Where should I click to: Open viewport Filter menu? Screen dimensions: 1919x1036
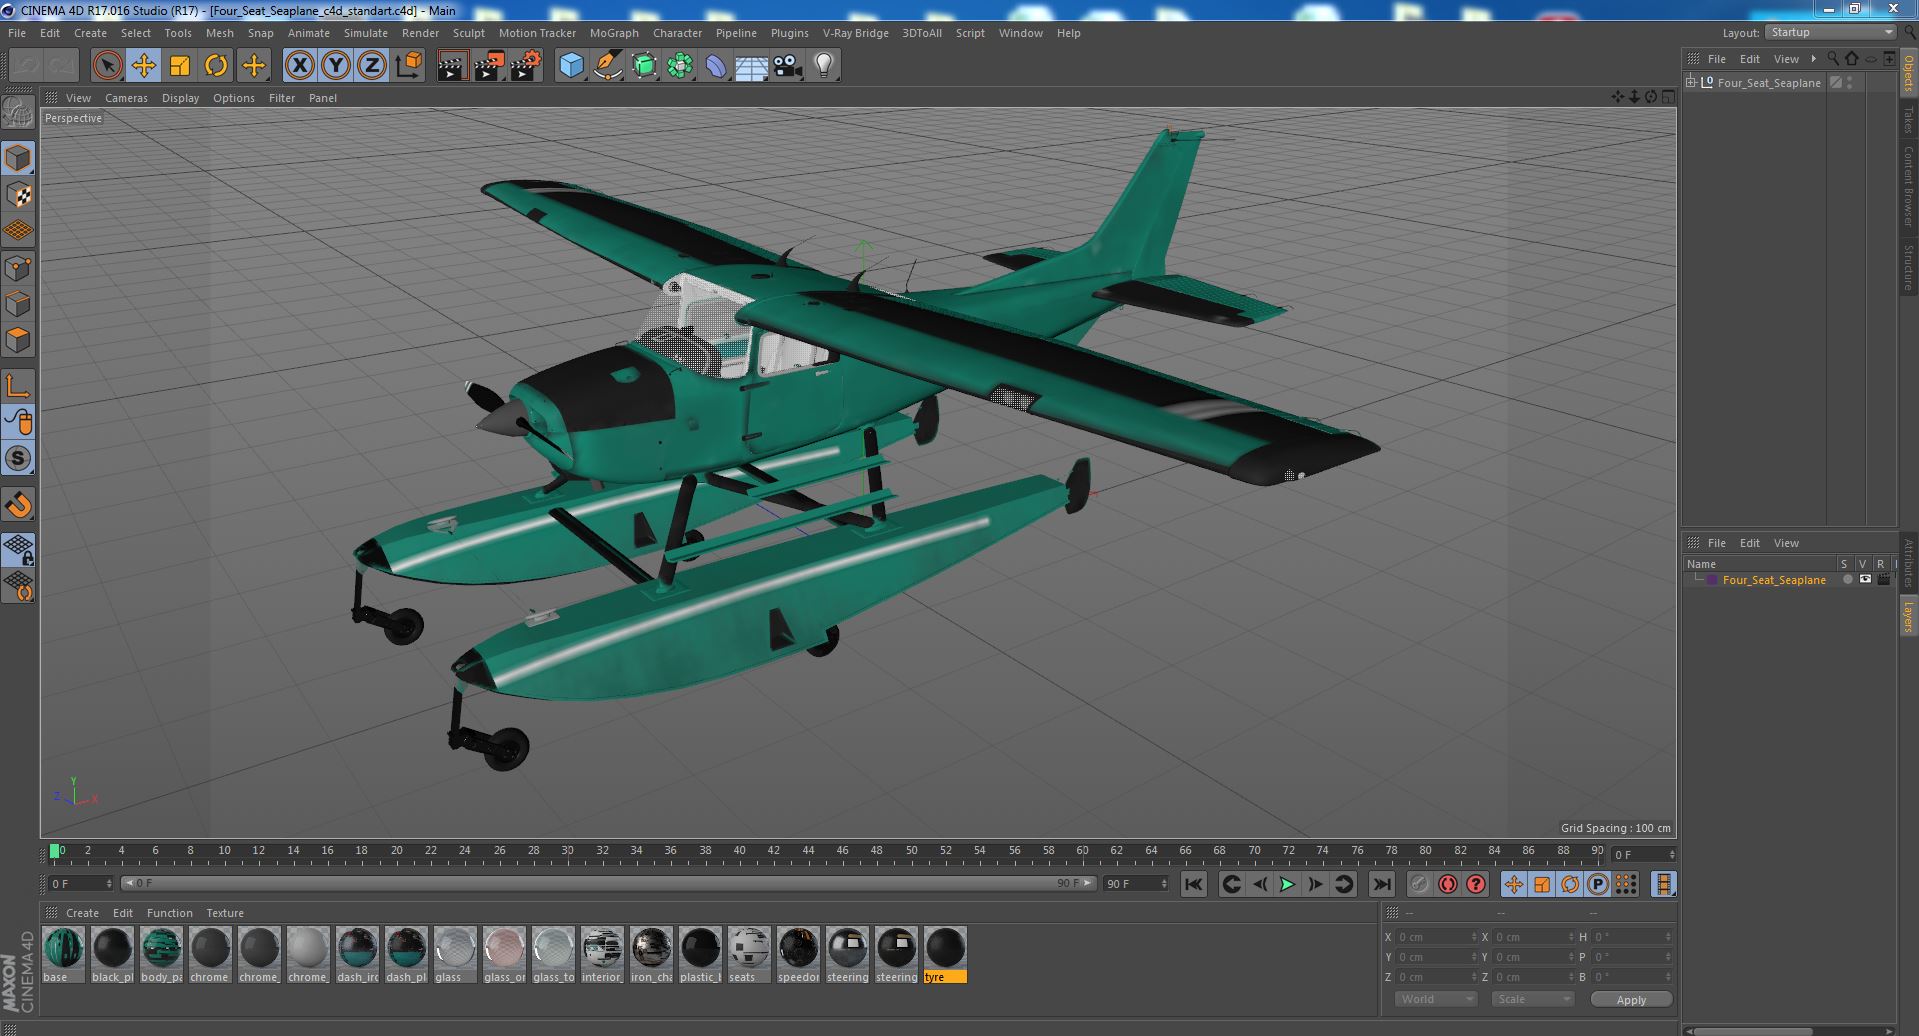coord(282,98)
